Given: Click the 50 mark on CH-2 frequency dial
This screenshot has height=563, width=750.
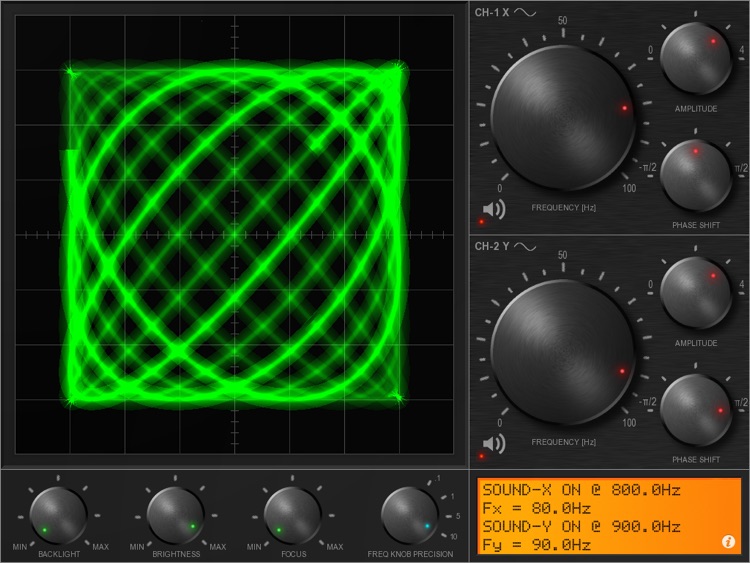Looking at the screenshot, I should coord(563,255).
